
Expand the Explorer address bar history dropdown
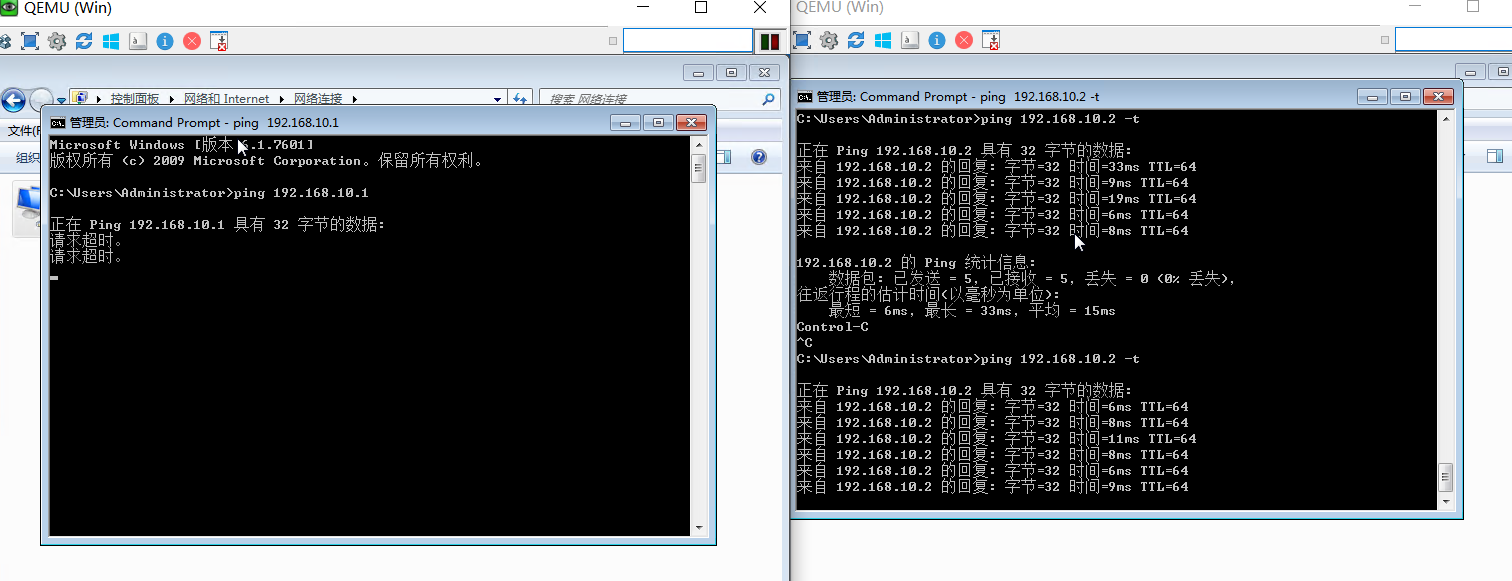[498, 99]
